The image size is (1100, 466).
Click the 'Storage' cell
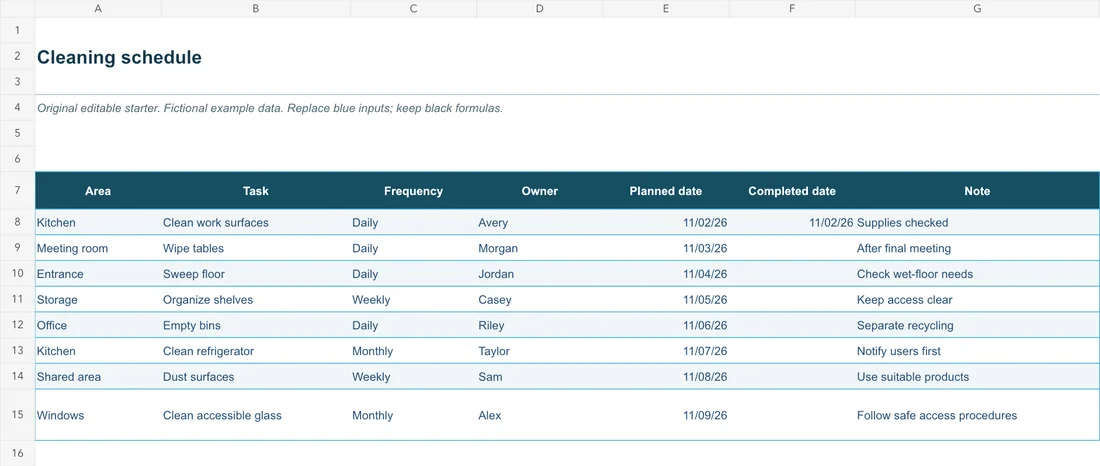point(98,300)
